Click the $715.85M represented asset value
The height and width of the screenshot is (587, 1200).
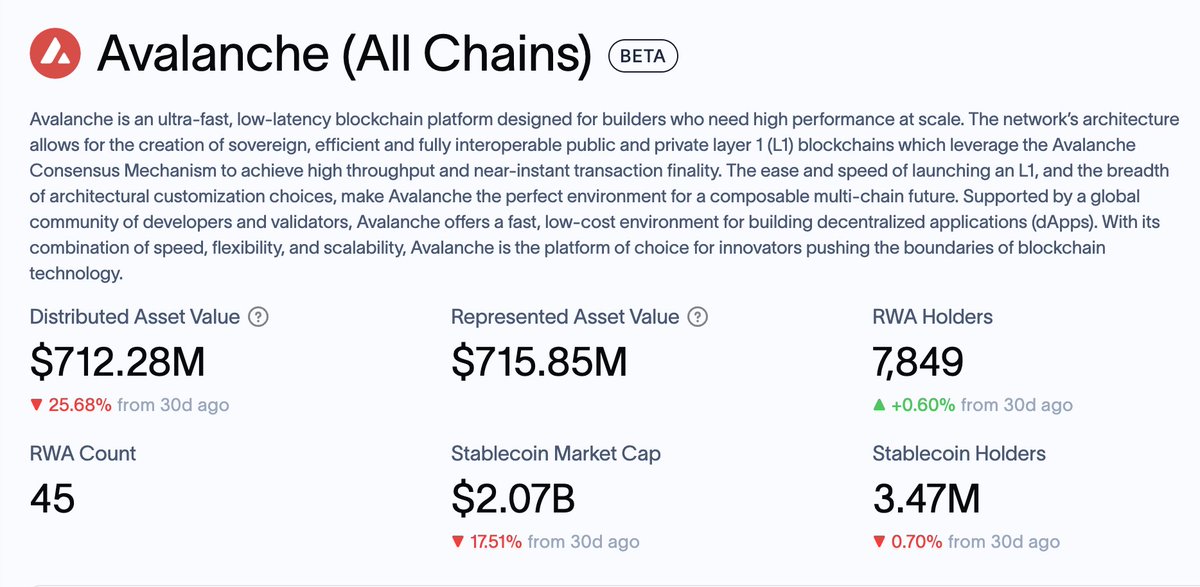tap(539, 360)
